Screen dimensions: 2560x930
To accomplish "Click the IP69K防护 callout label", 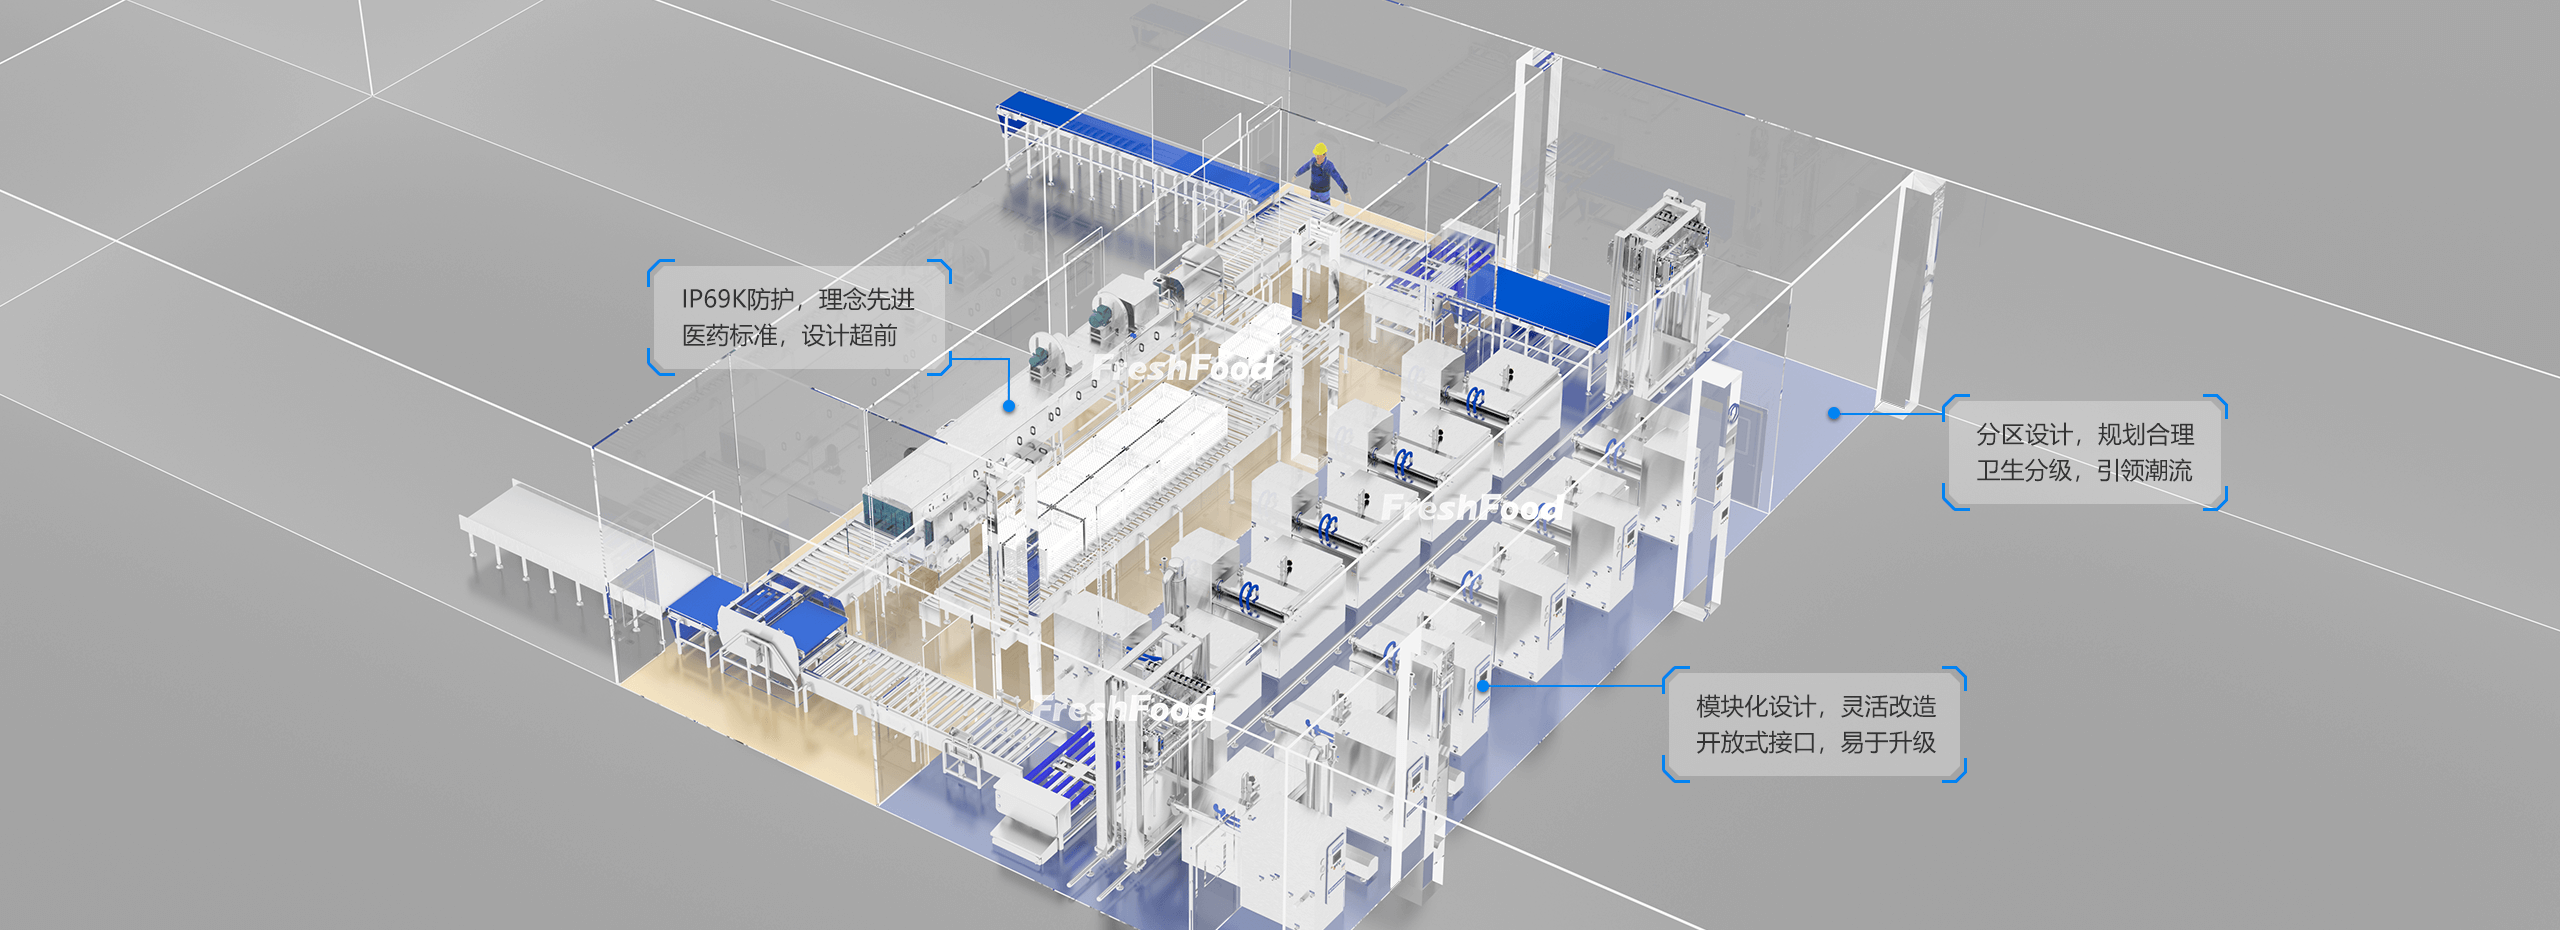I will point(799,317).
